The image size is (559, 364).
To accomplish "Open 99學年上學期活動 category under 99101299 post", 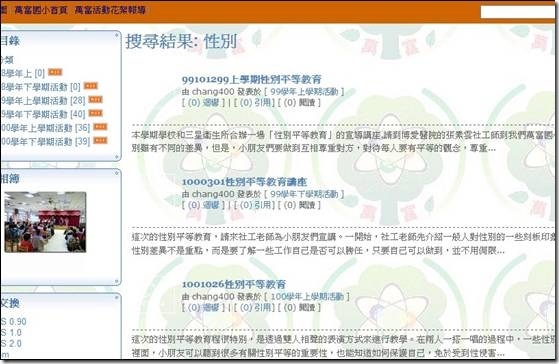I will coord(304,92).
